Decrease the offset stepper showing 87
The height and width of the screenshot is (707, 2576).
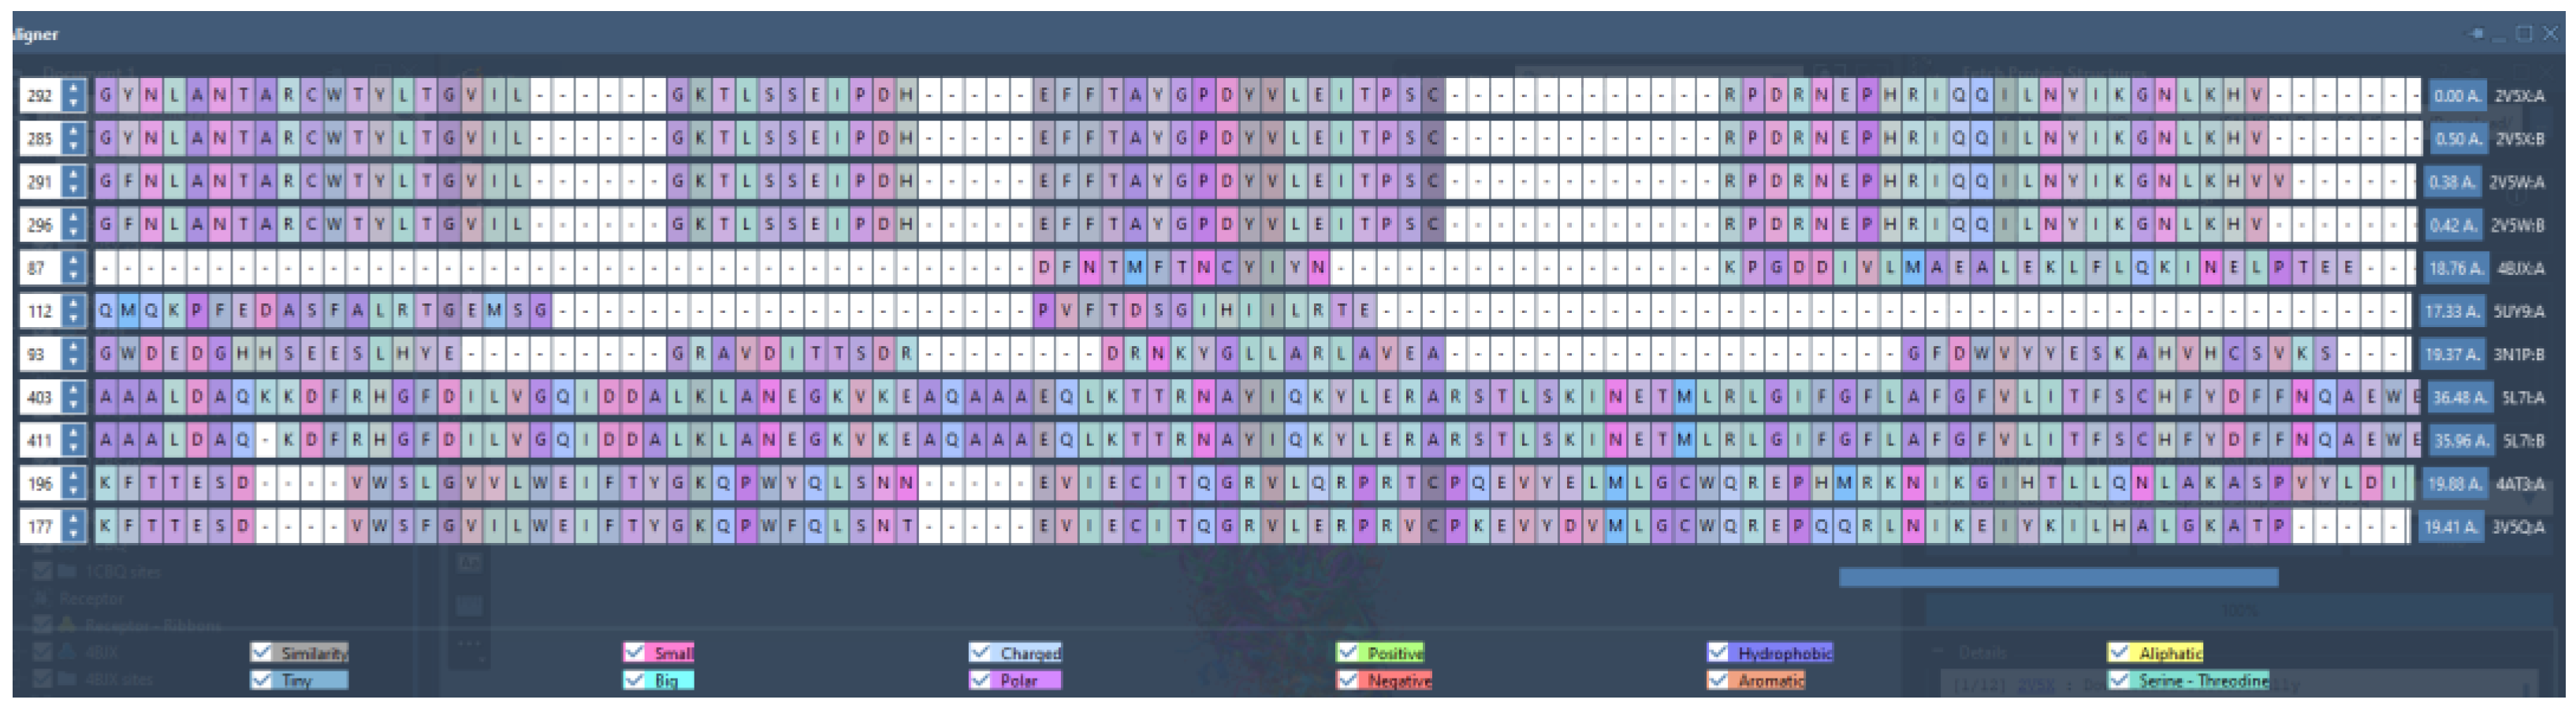74,275
